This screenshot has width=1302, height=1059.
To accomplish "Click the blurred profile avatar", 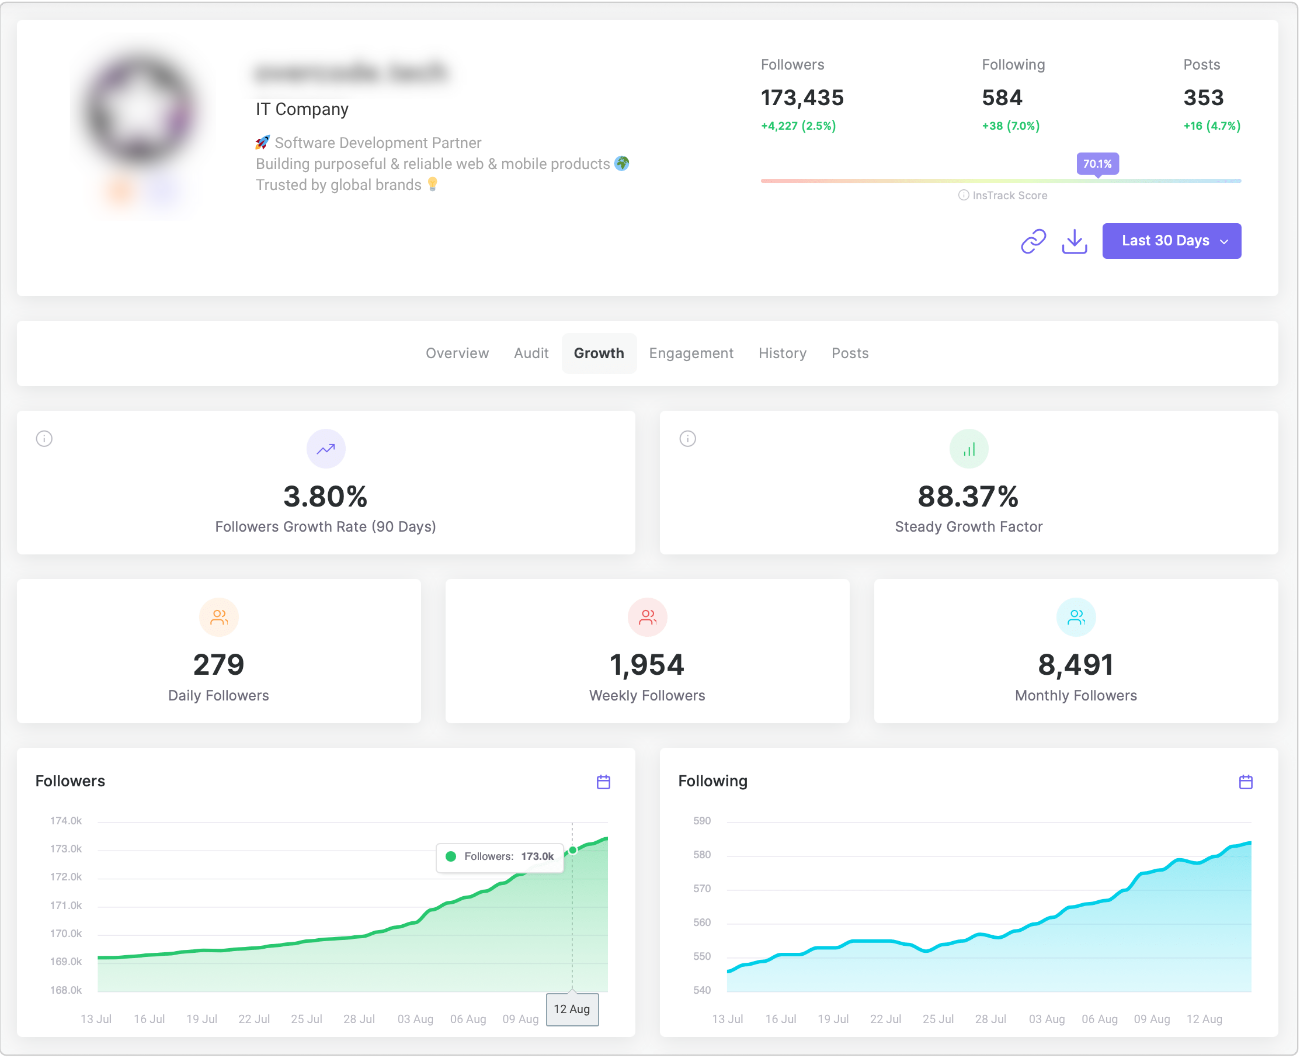I will 140,110.
